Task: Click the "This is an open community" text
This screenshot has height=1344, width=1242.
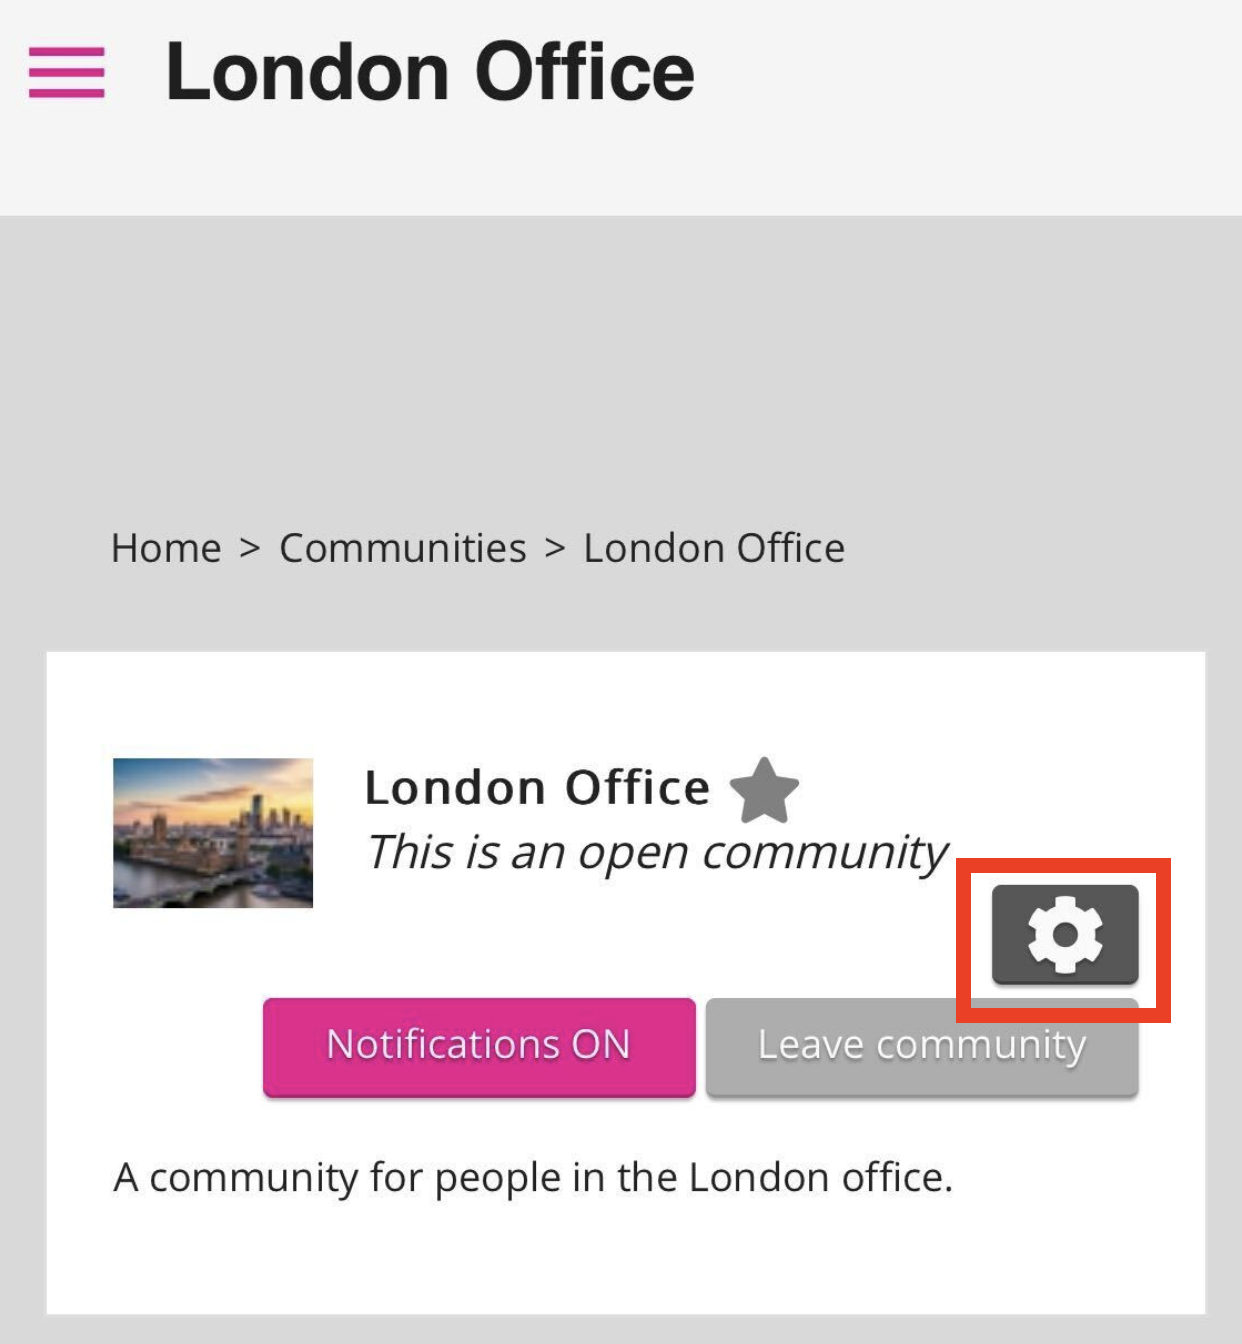Action: [x=656, y=853]
